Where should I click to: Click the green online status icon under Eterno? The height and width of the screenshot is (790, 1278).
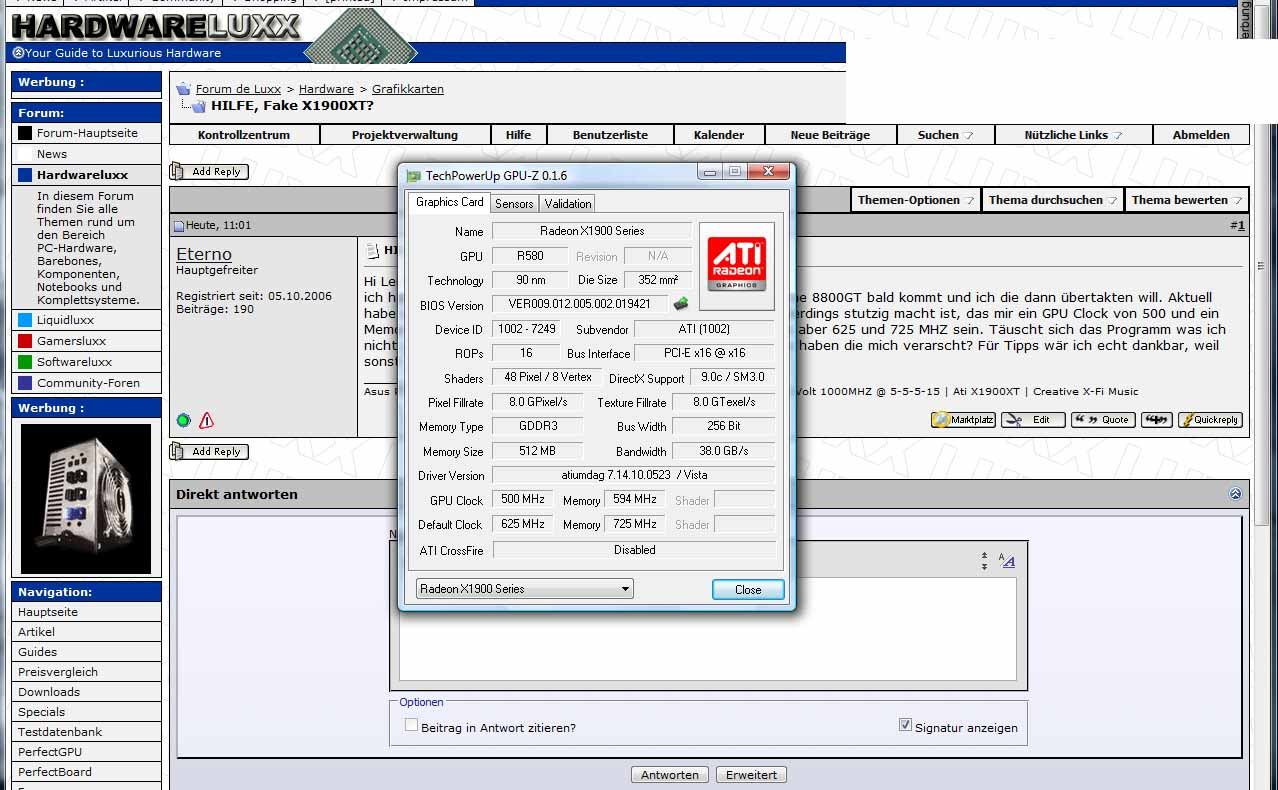[x=183, y=420]
